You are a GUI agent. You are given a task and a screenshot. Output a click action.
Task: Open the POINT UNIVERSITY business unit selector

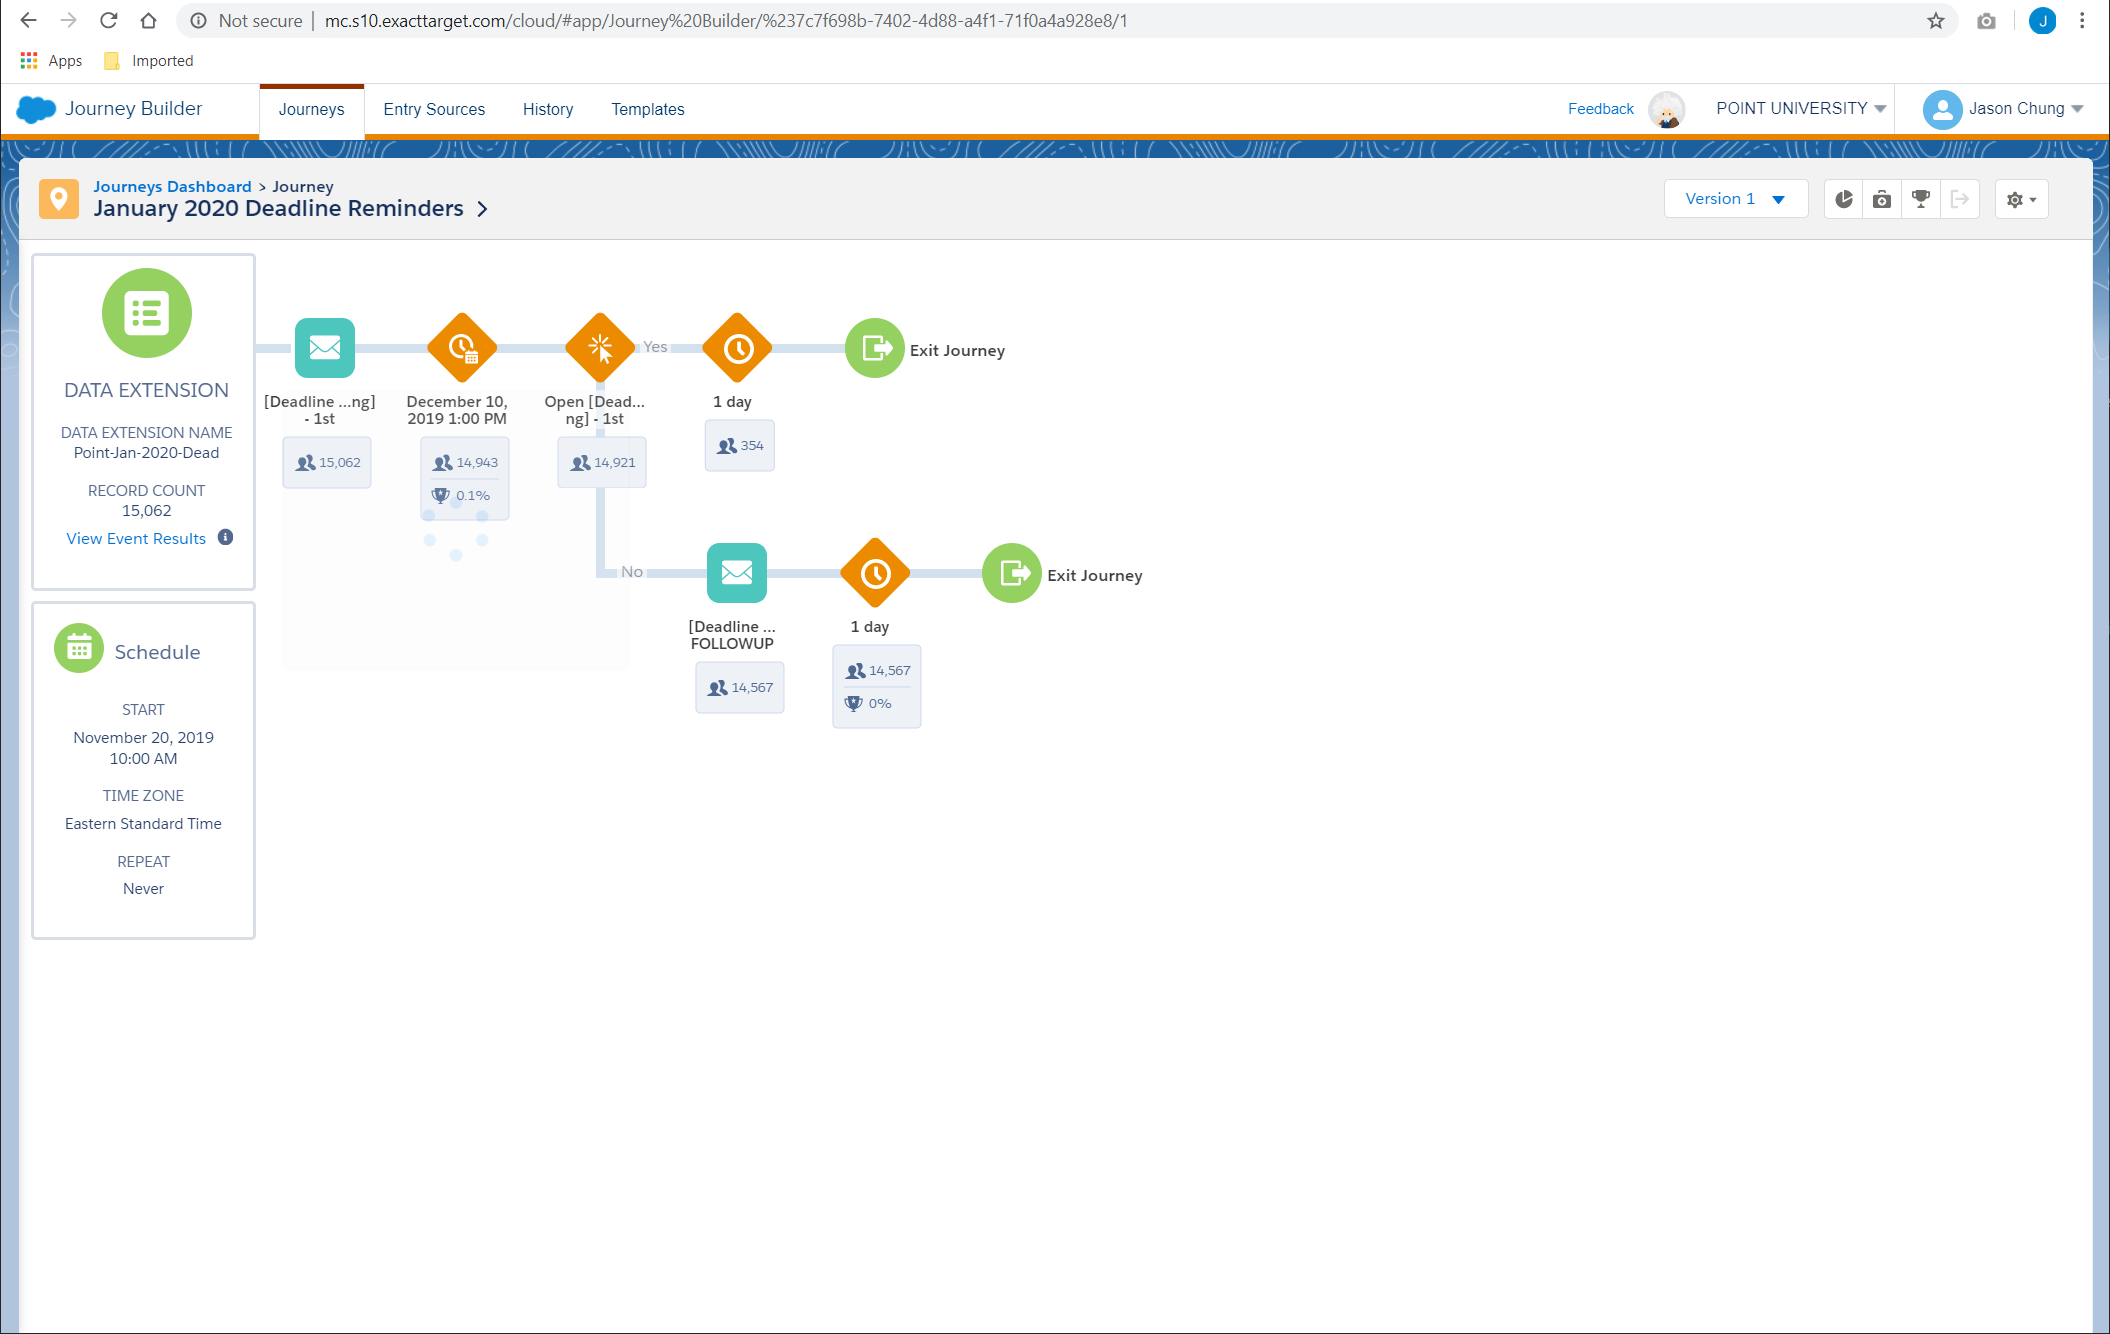pyautogui.click(x=1798, y=108)
